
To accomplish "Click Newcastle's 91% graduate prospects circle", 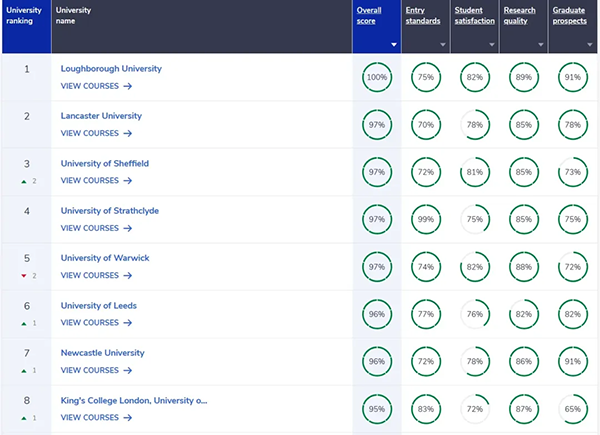I will [574, 361].
